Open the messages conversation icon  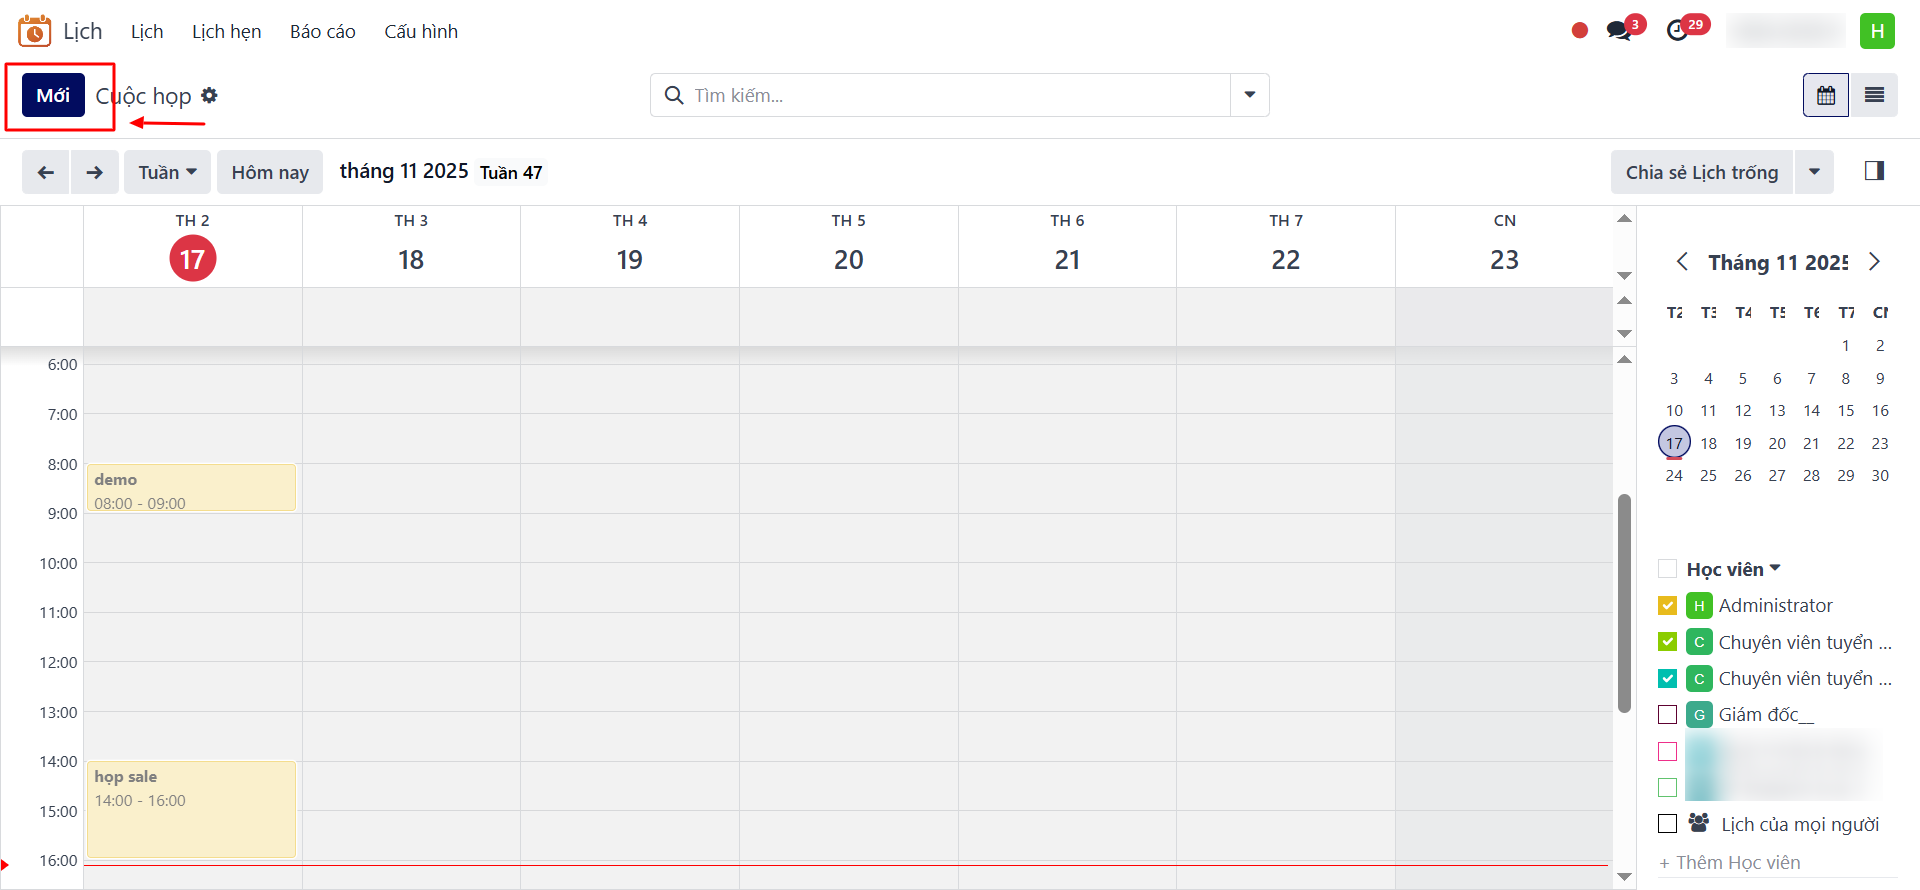tap(1619, 31)
